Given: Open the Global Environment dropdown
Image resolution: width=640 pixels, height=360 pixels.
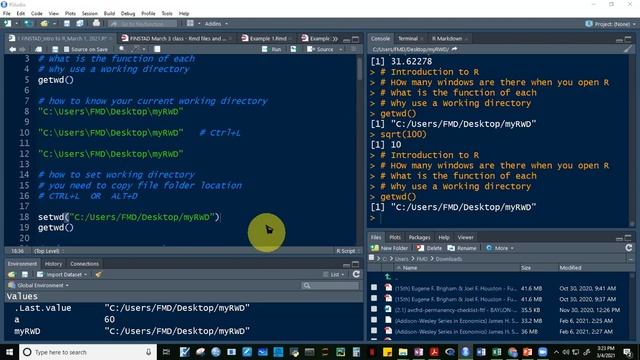Looking at the screenshot, I should coord(39,285).
